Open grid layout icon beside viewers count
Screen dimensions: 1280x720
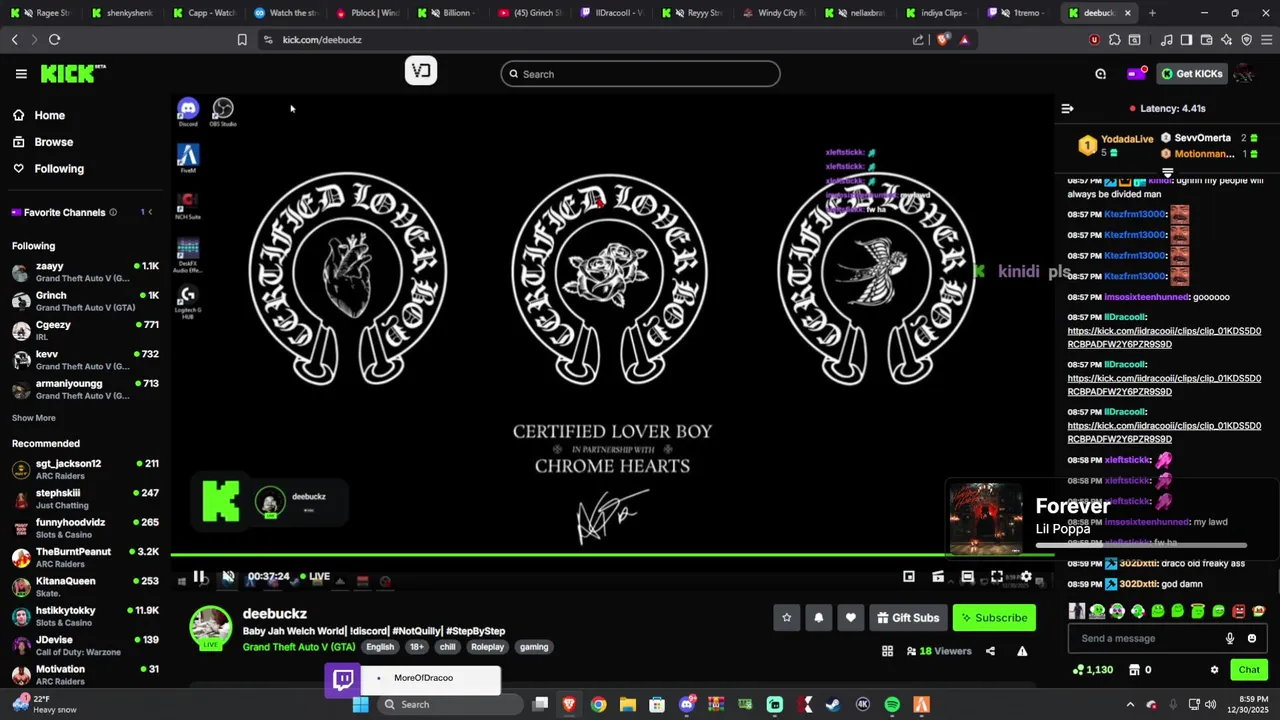(887, 651)
